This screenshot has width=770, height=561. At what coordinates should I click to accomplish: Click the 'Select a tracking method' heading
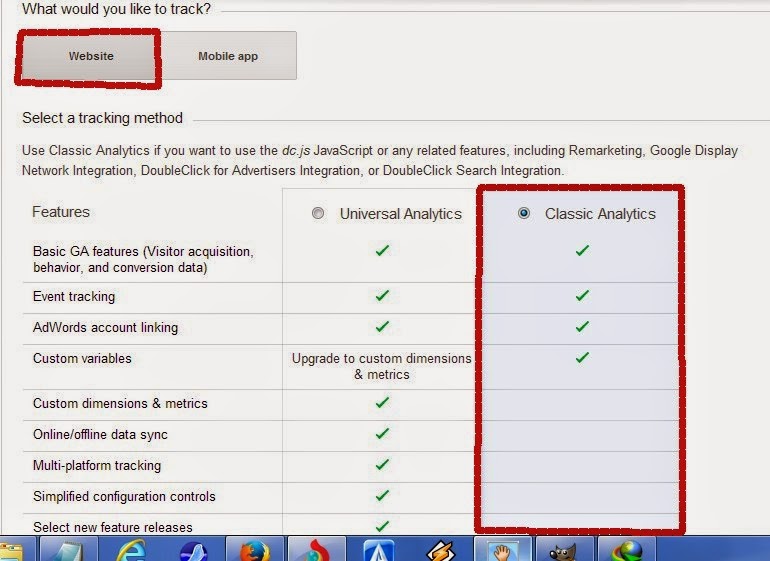tap(102, 118)
